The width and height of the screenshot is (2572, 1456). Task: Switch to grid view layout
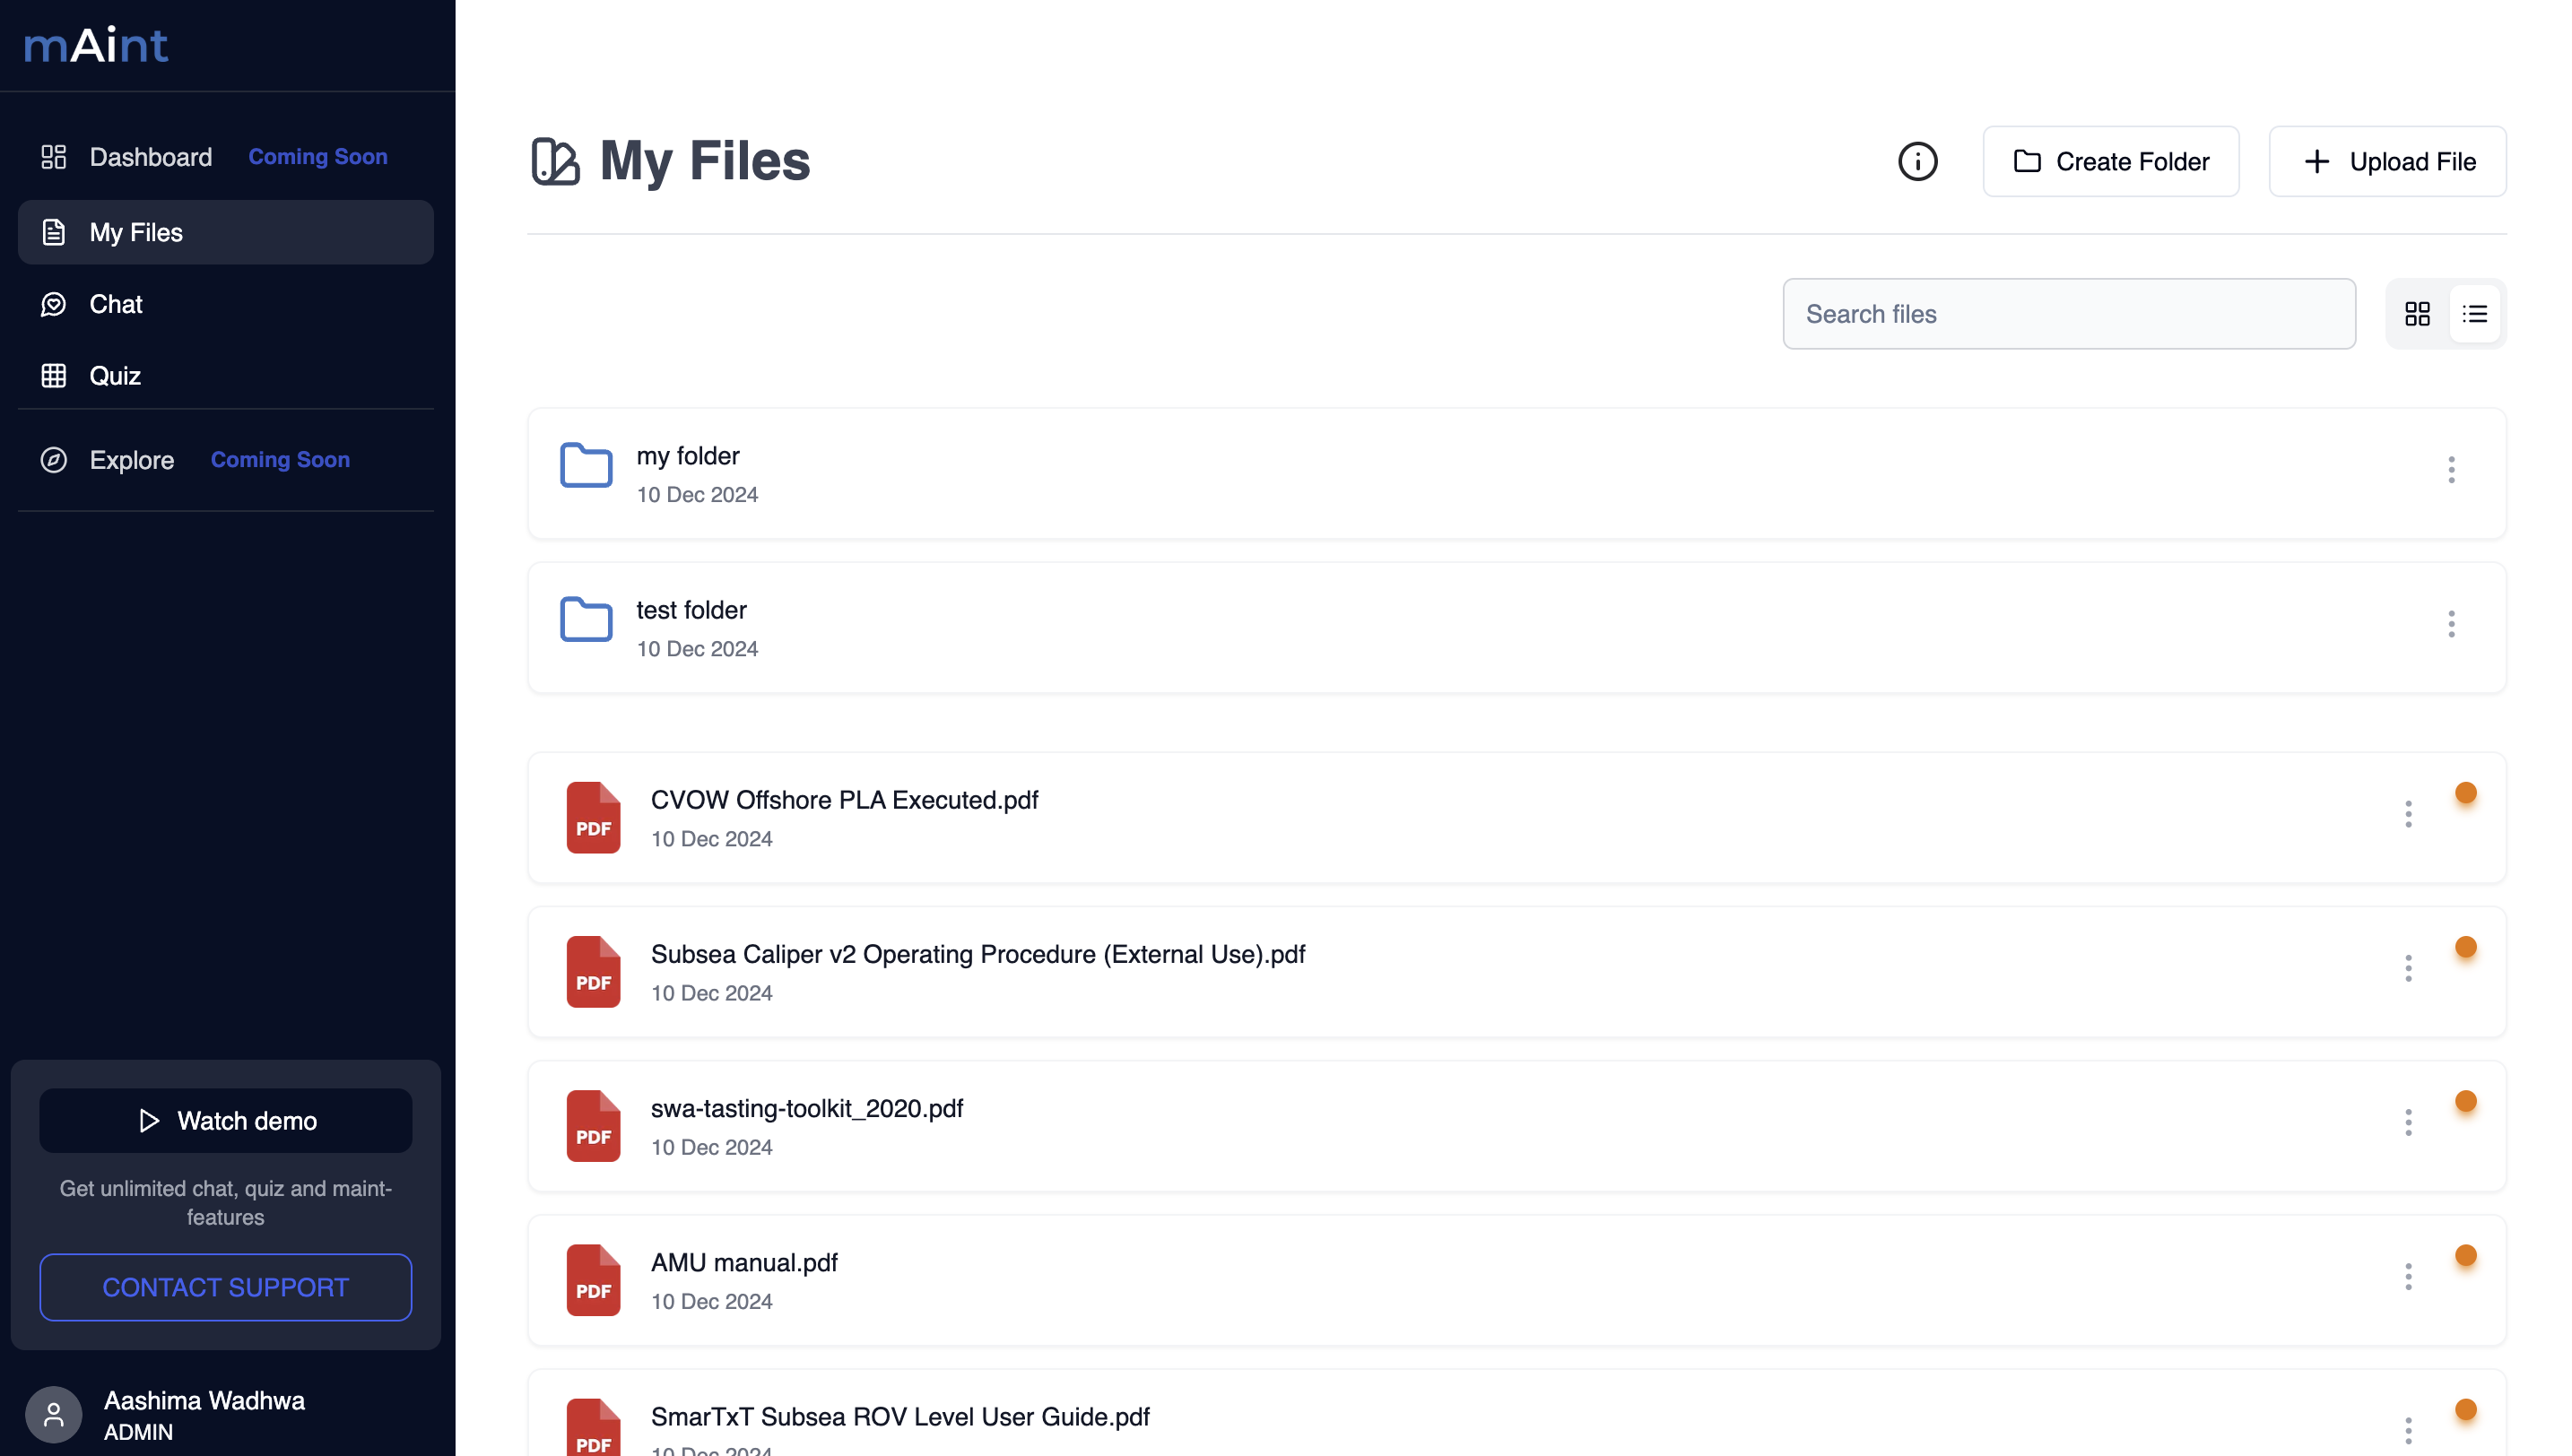click(x=2417, y=314)
